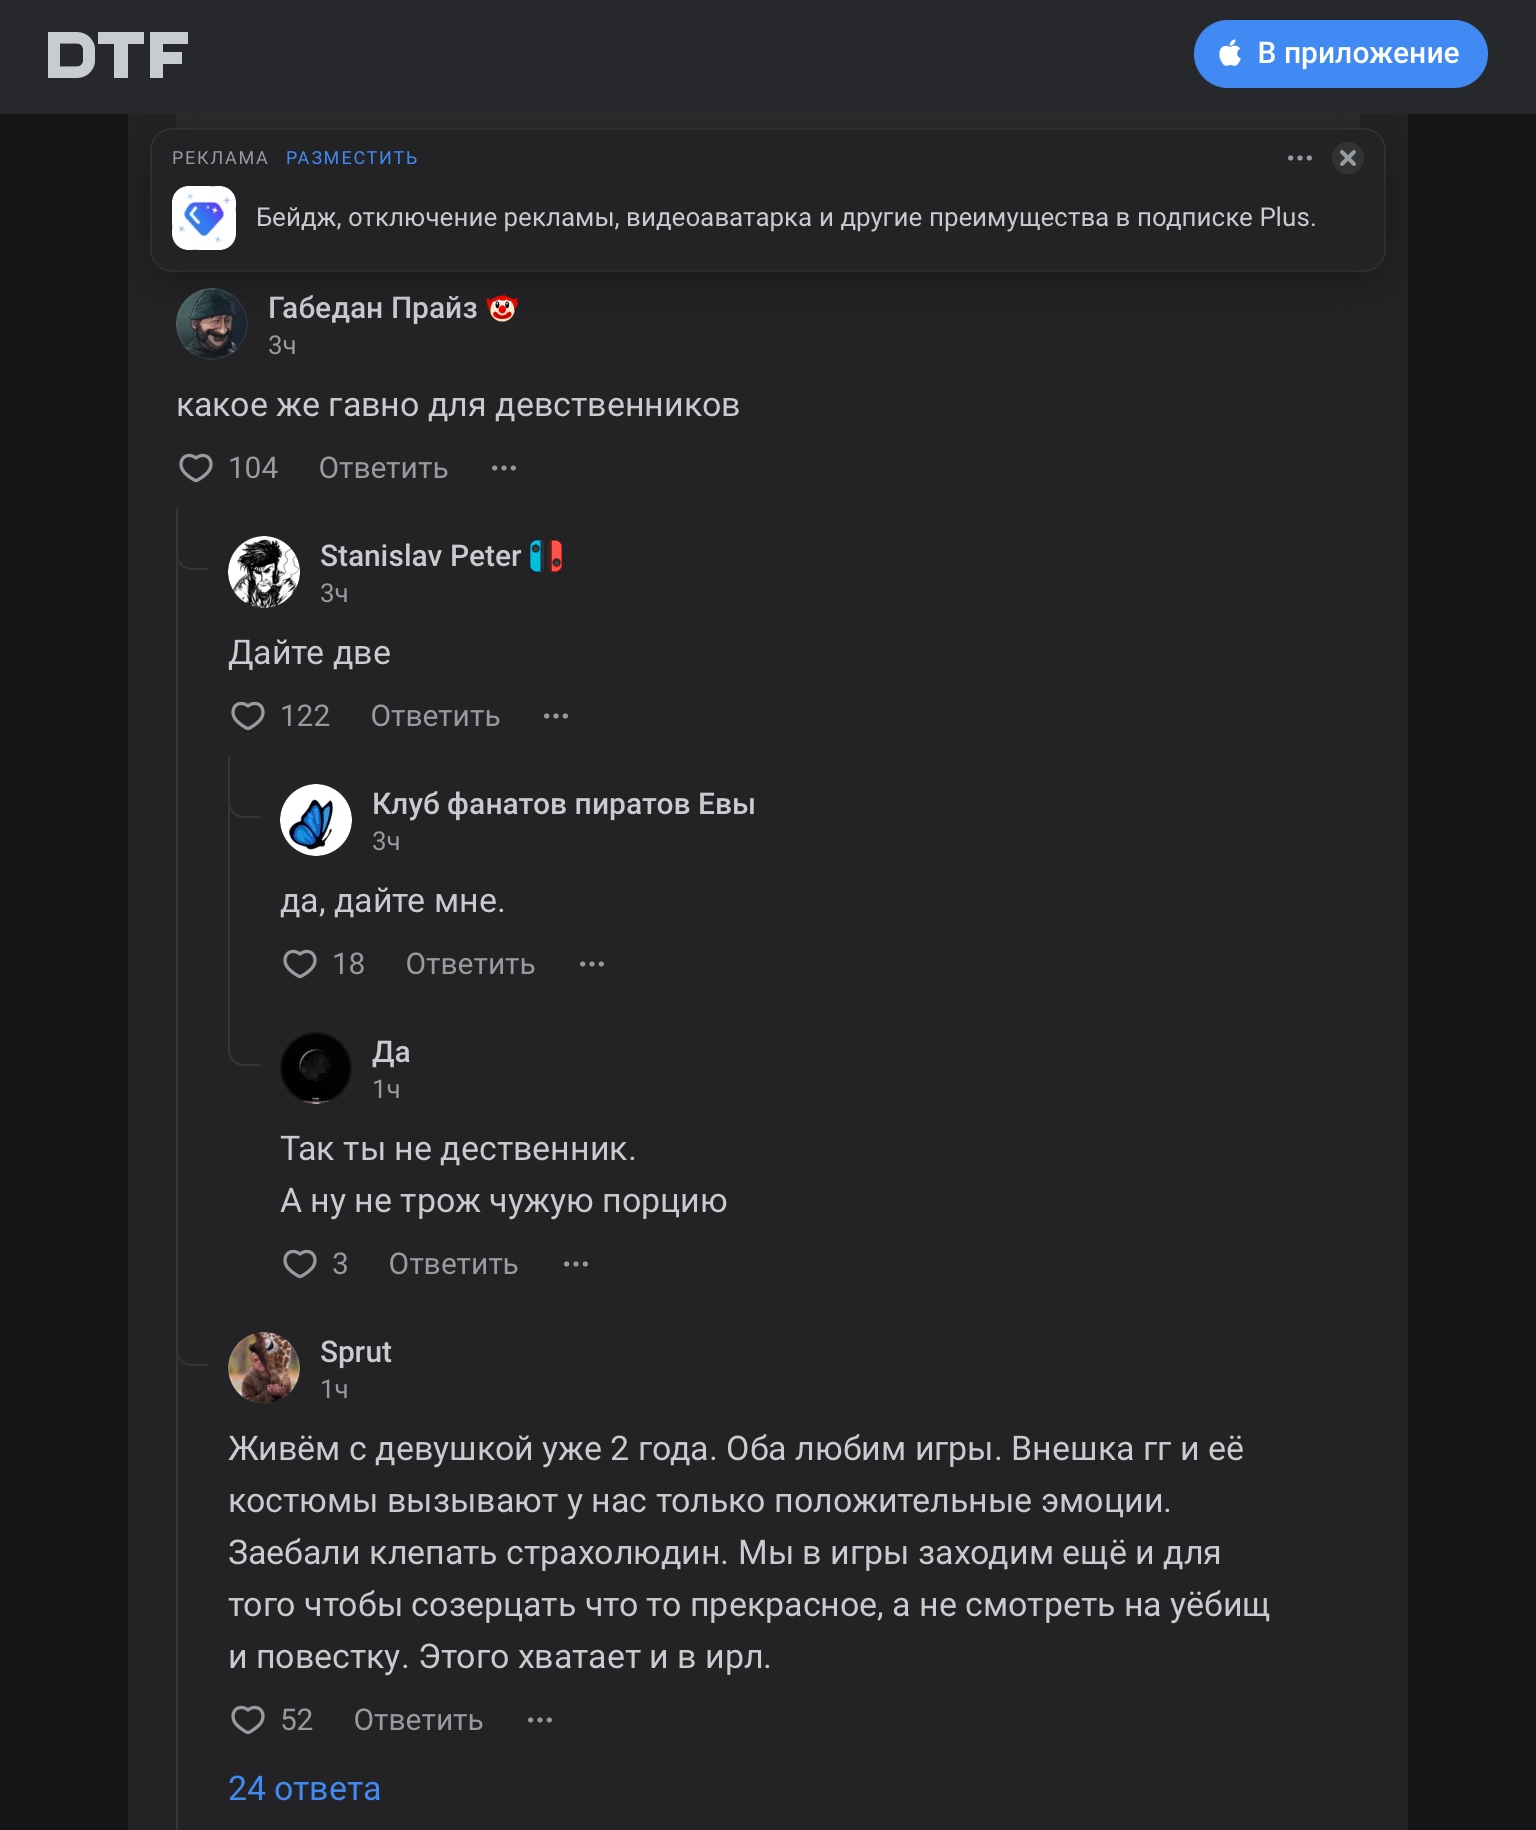
Task: Click the DTF logo
Action: 117,55
